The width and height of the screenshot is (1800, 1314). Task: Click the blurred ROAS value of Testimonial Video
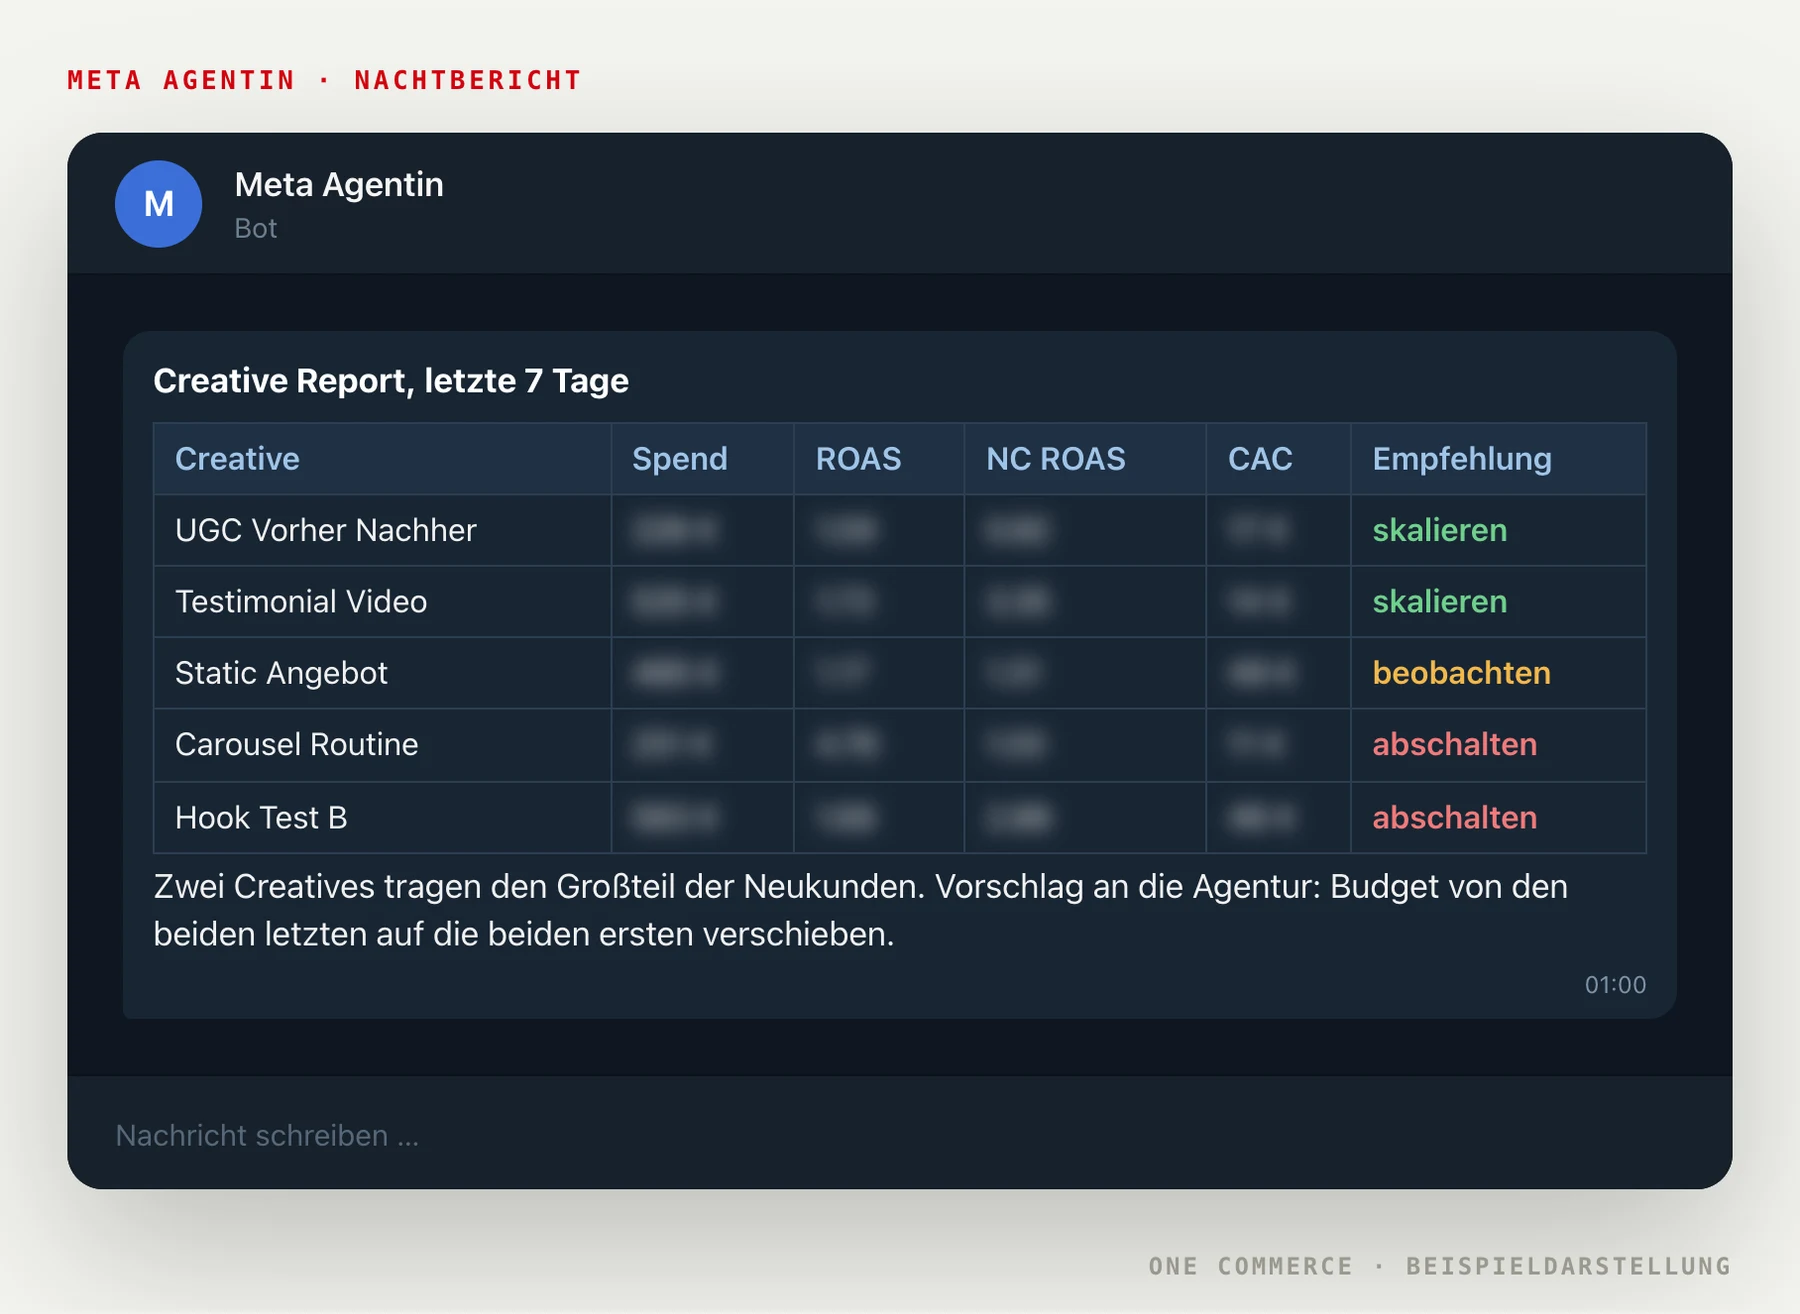(846, 602)
